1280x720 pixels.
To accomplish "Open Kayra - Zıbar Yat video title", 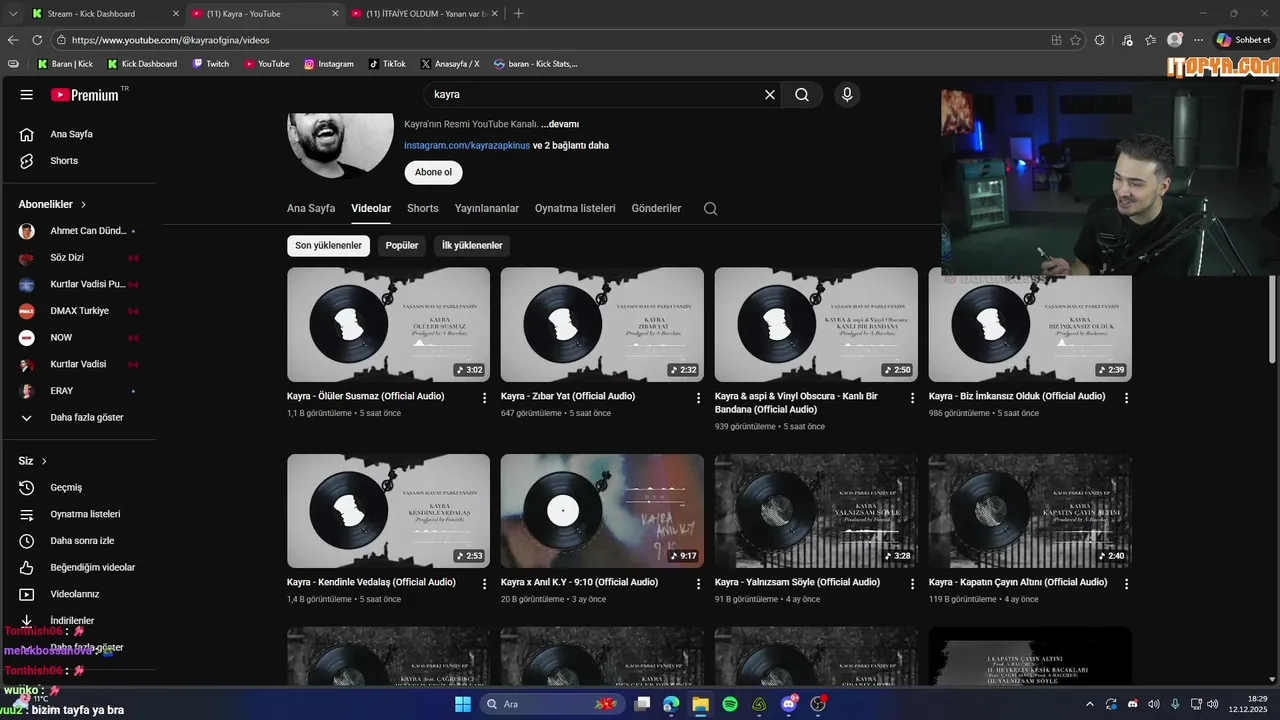I will pos(568,396).
